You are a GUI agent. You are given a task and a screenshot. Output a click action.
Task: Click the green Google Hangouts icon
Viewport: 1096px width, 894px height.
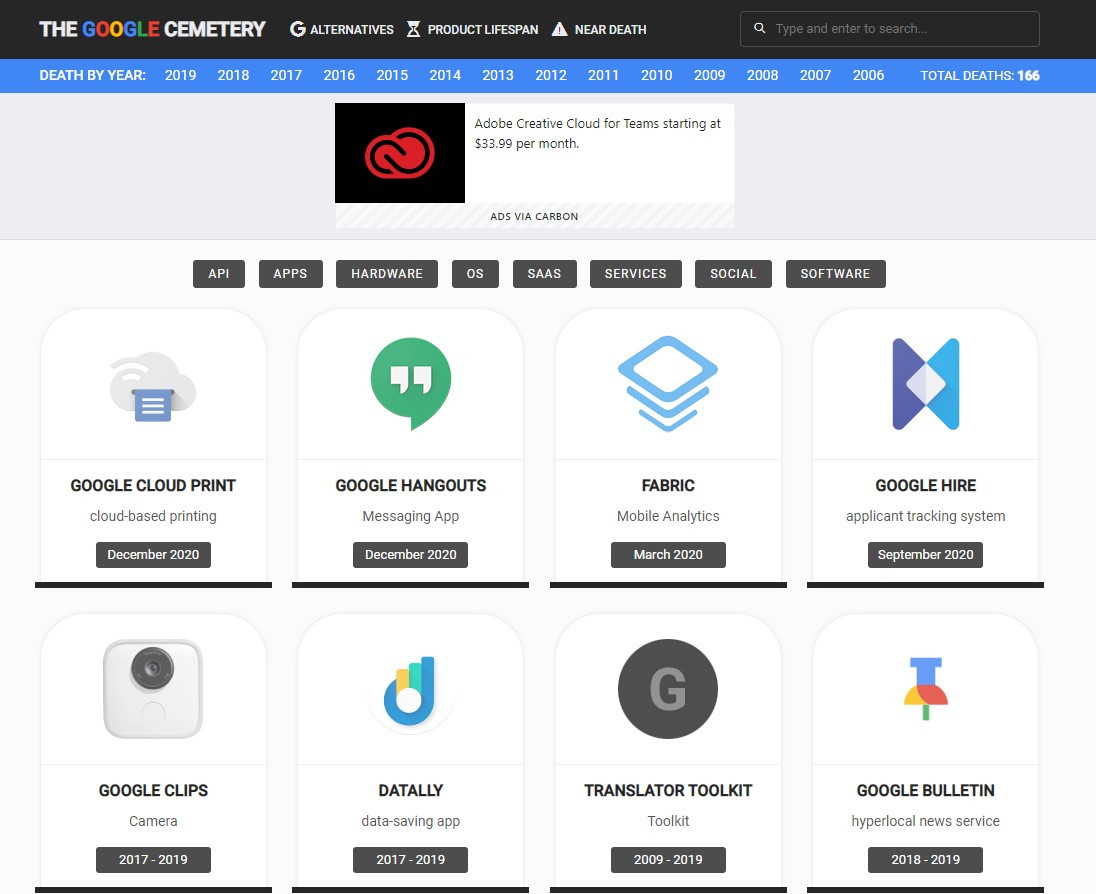click(411, 383)
